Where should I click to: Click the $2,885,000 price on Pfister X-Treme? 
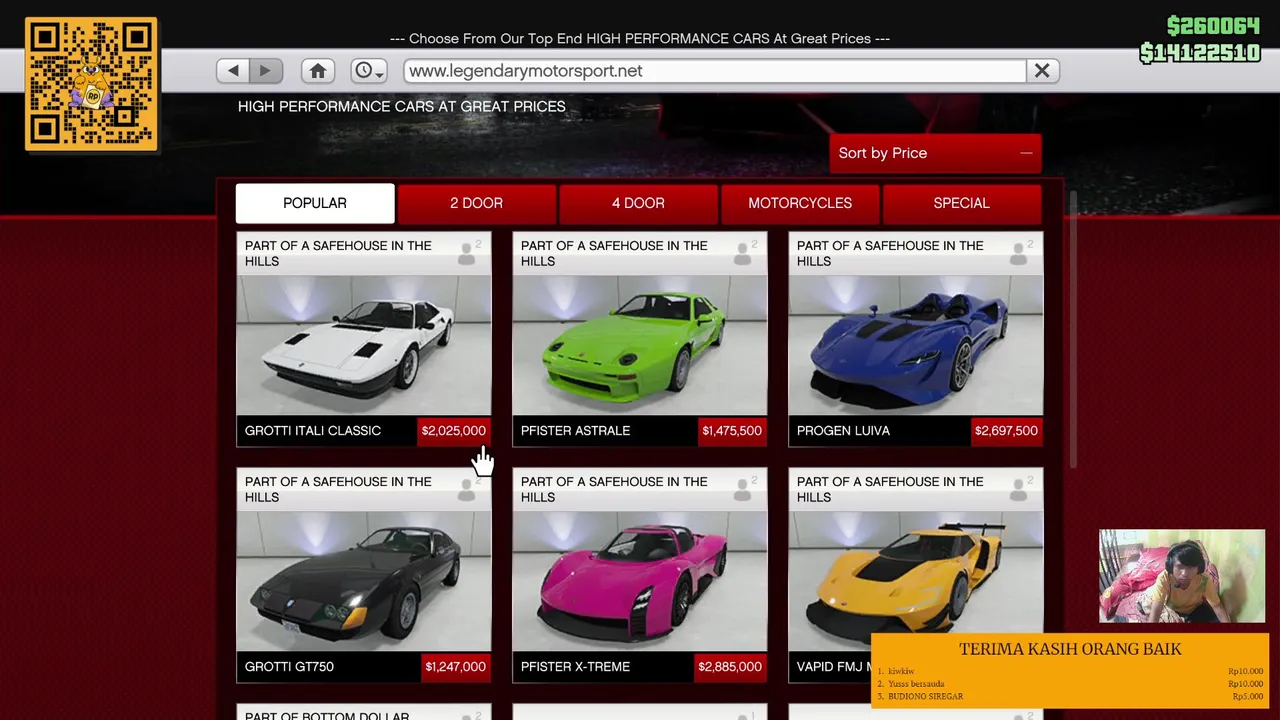(730, 667)
